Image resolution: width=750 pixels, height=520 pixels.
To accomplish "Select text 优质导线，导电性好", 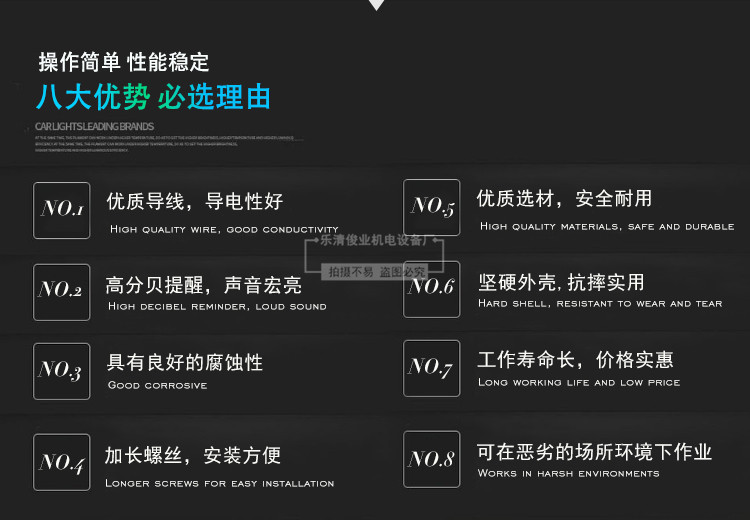I will (195, 201).
